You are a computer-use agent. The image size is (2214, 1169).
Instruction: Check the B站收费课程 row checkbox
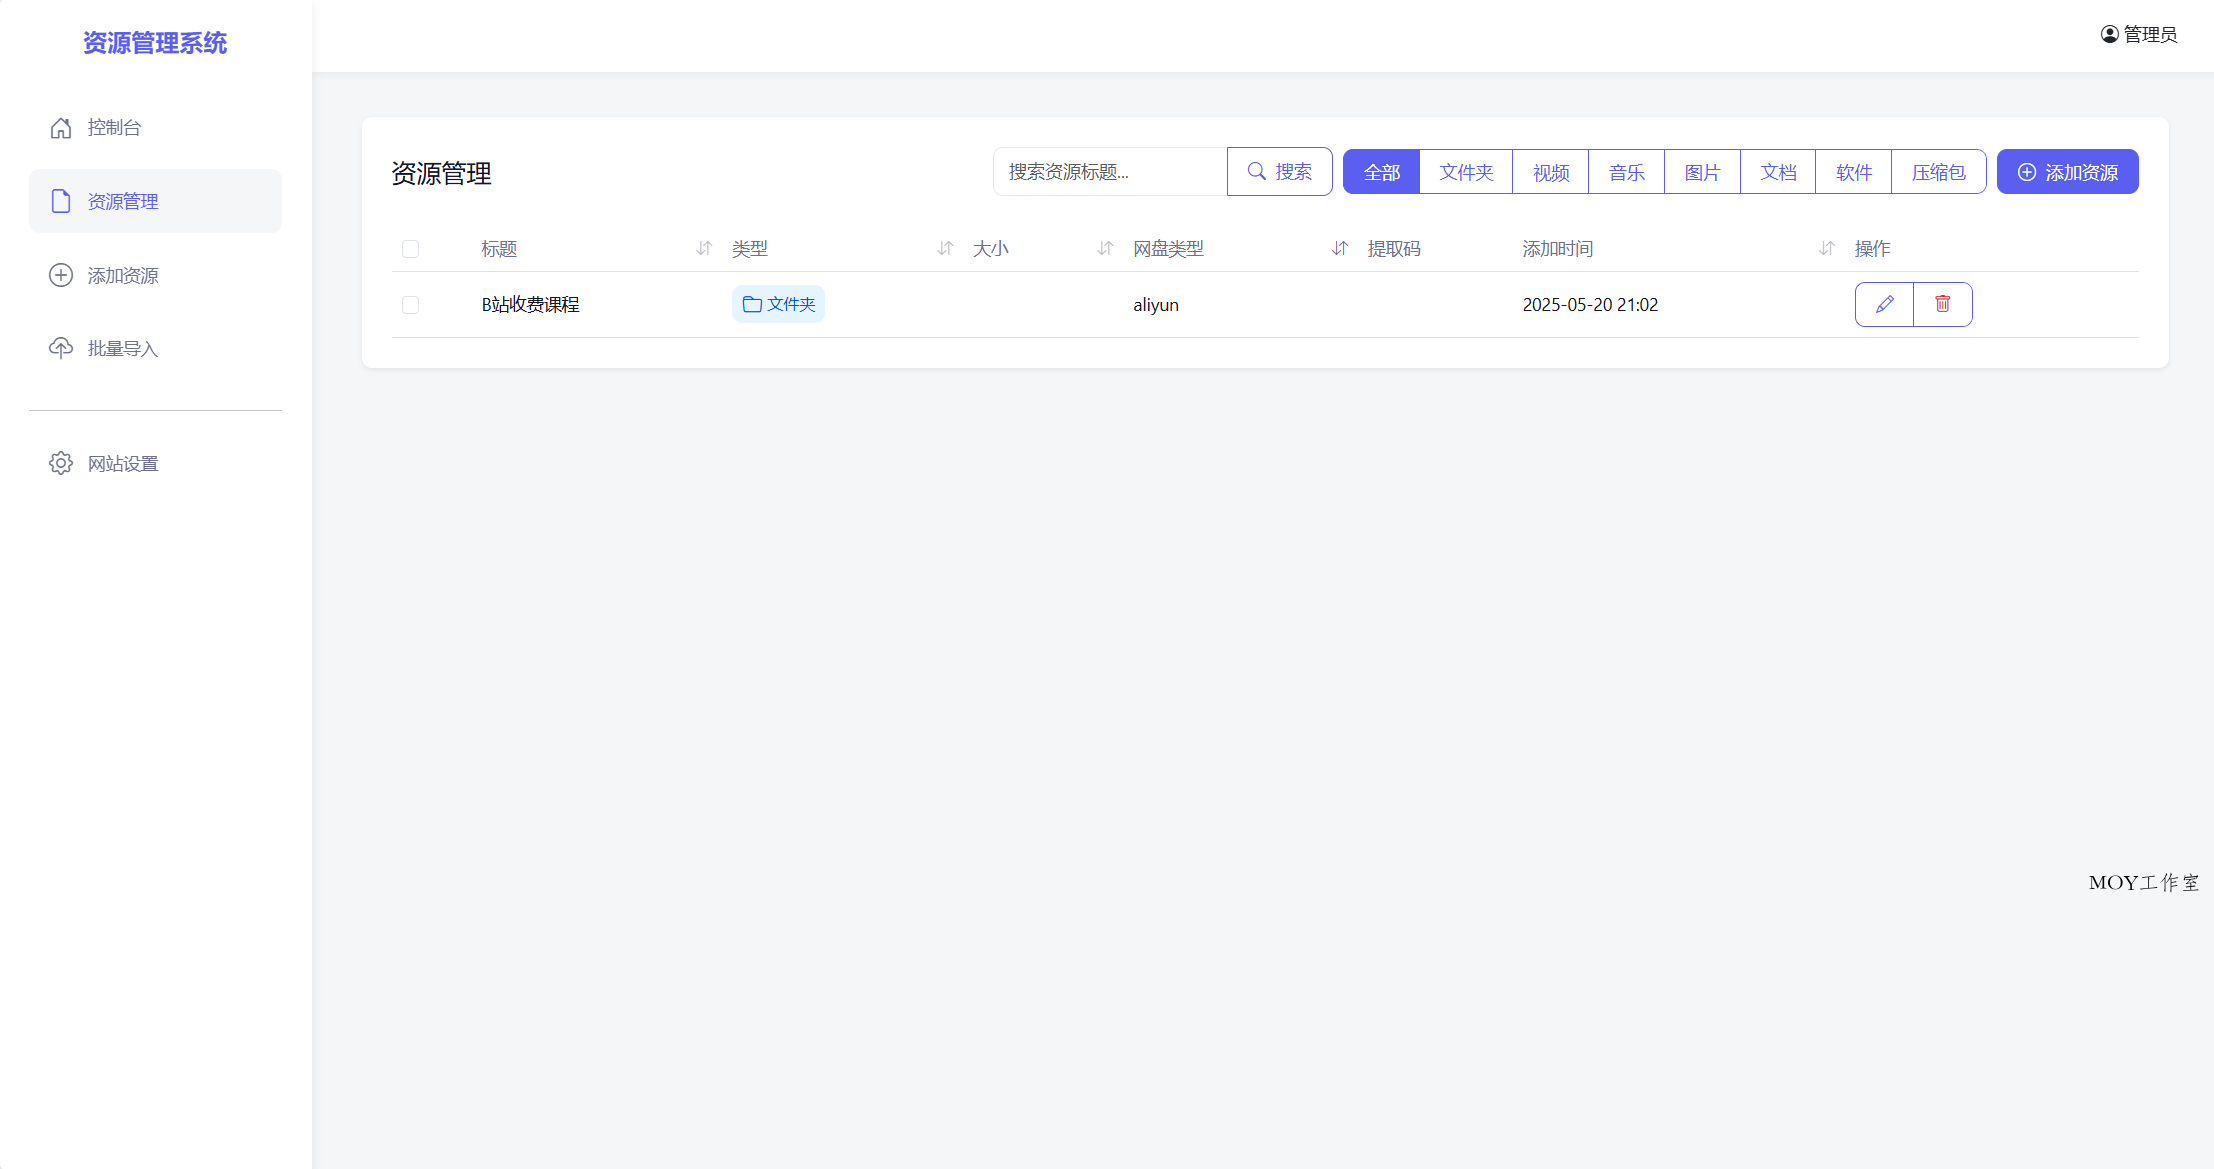410,305
